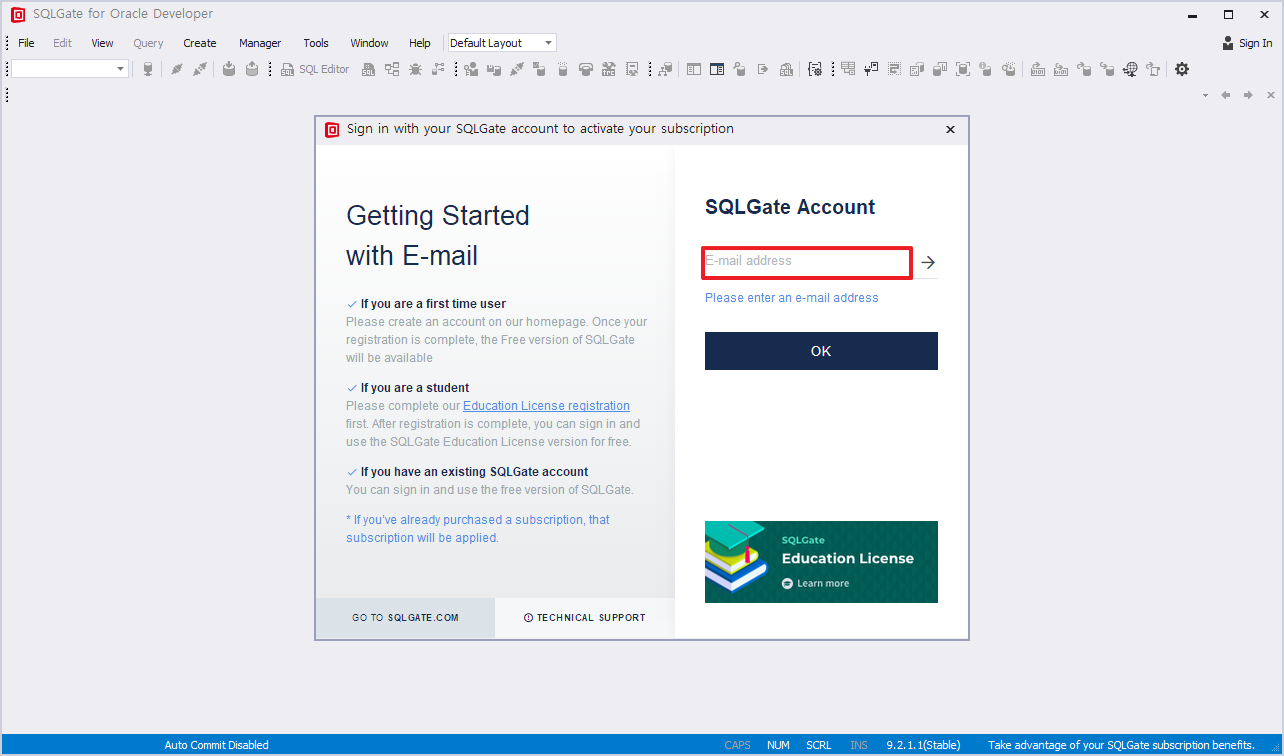This screenshot has width=1284, height=756.
Task: Open the Education License registration link
Action: (x=546, y=406)
